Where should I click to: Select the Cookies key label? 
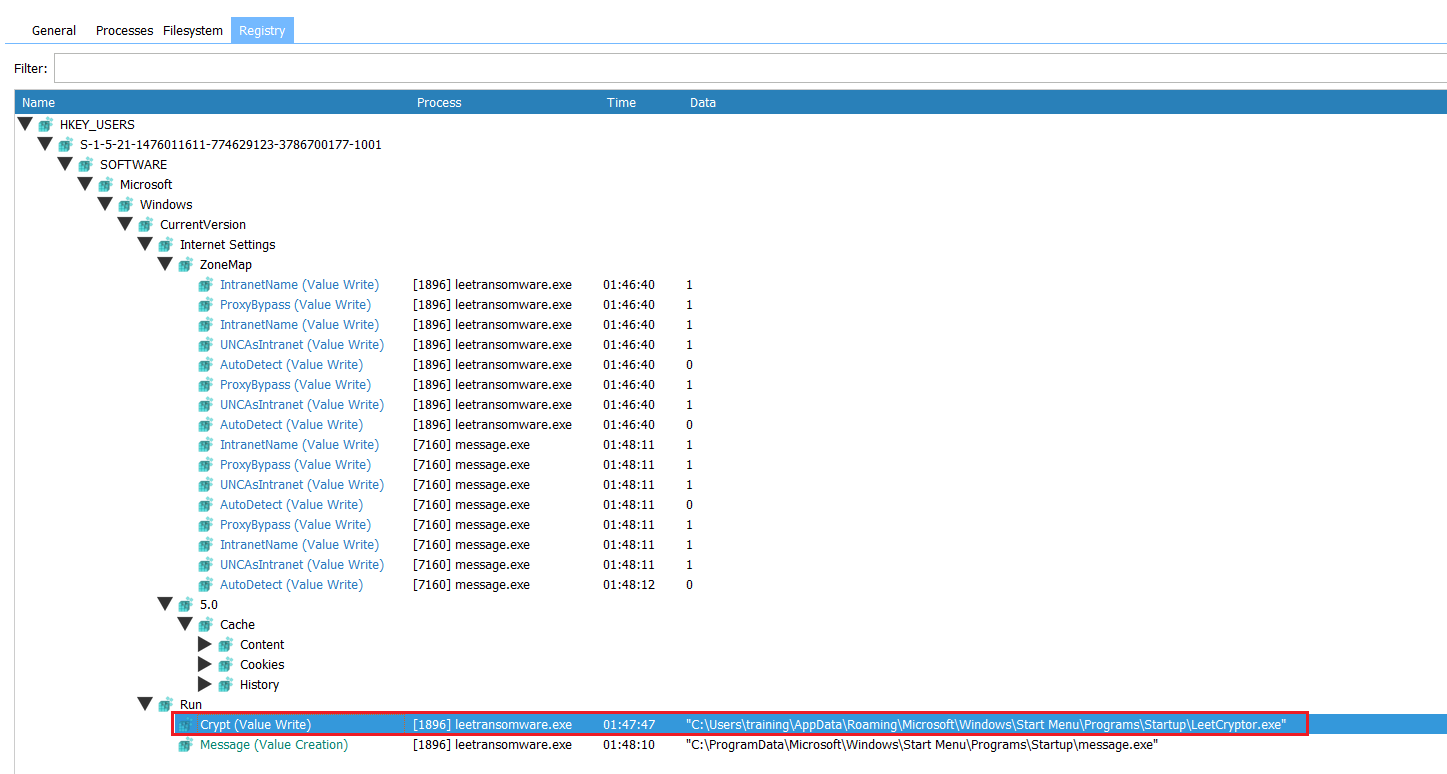point(262,664)
